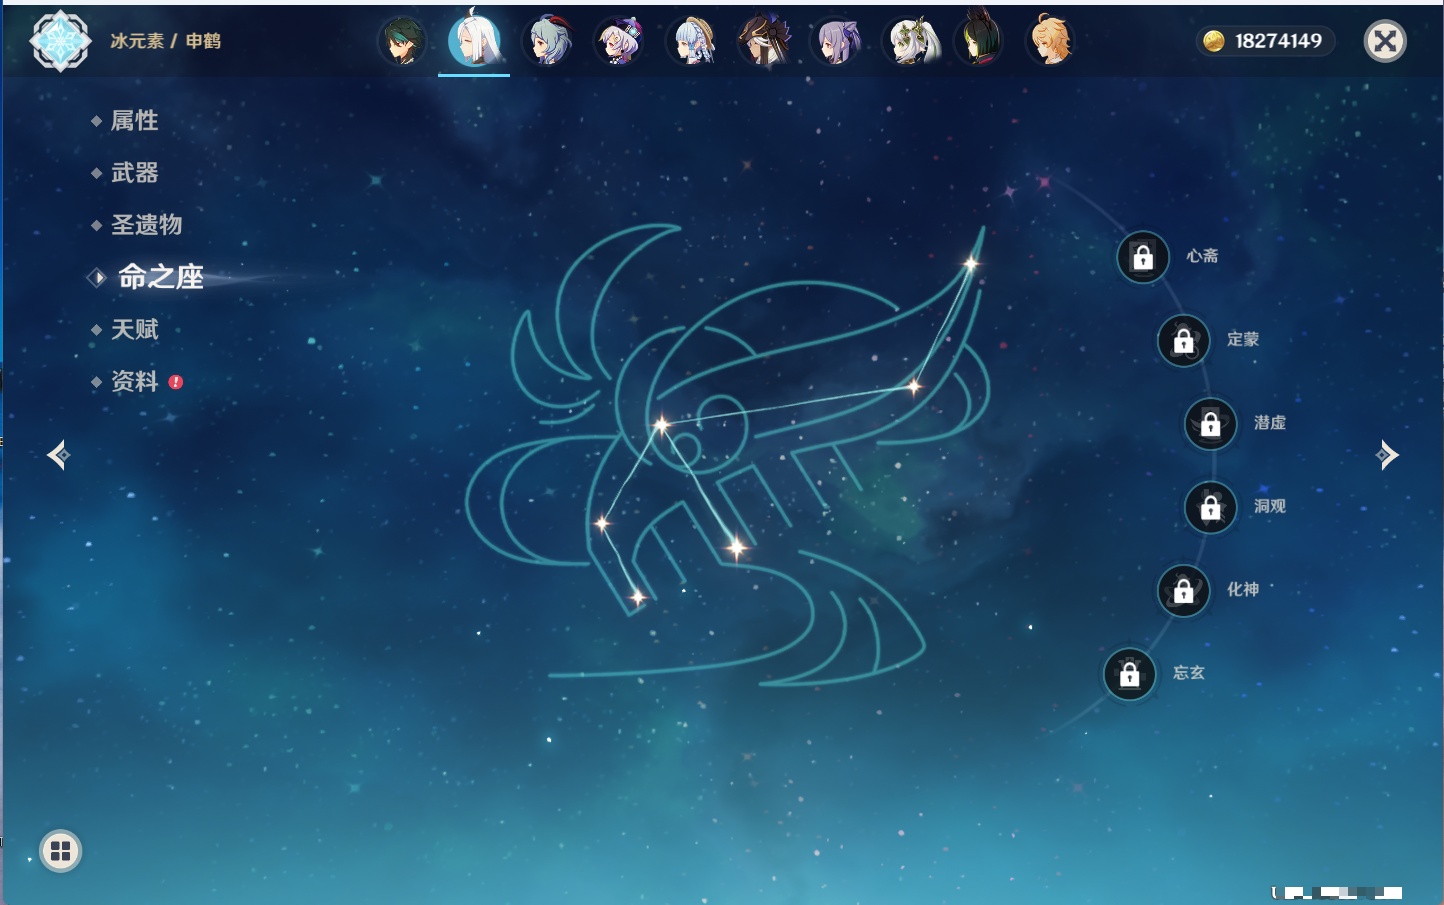This screenshot has width=1444, height=905.
Task: Switch to Ayaka's portrait with straw hat
Action: point(692,41)
